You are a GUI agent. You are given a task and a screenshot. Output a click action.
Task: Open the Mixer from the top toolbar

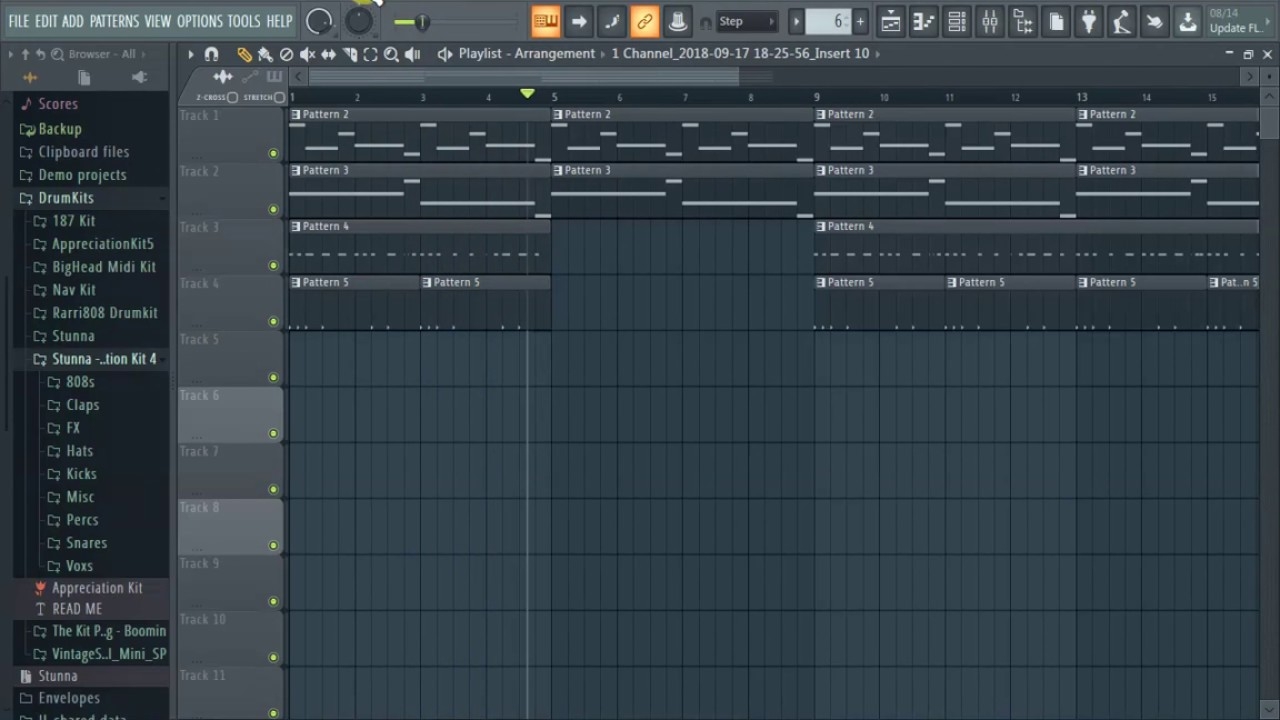pyautogui.click(x=990, y=21)
